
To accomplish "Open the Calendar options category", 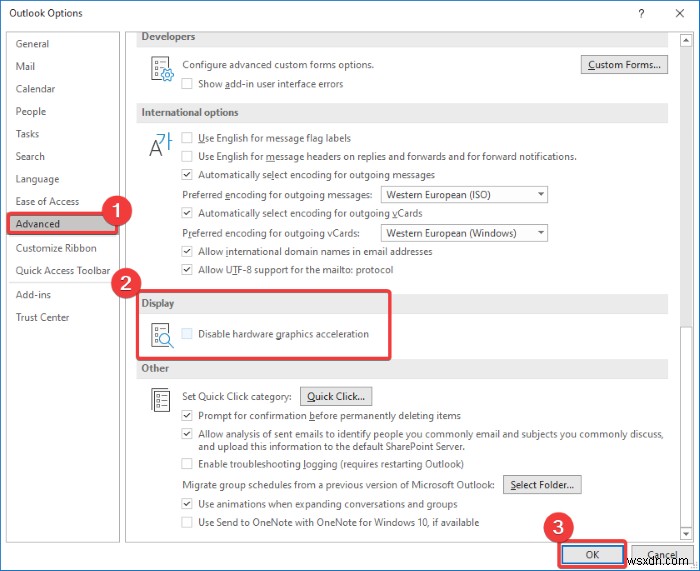I will click(63, 89).
